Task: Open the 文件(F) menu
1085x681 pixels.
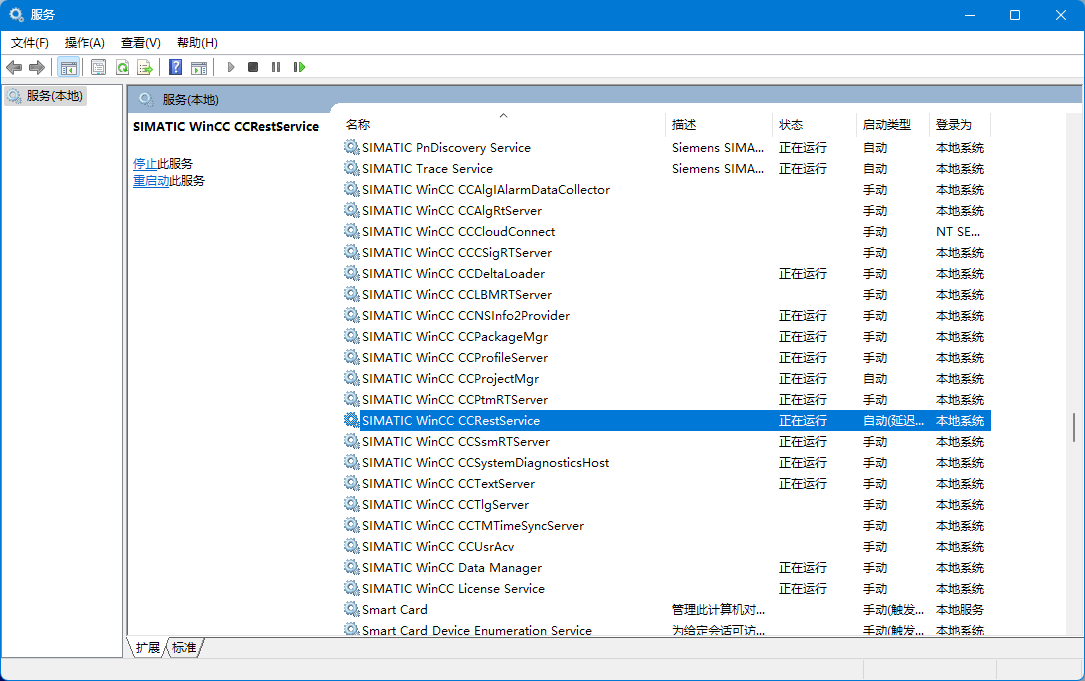Action: pyautogui.click(x=30, y=43)
